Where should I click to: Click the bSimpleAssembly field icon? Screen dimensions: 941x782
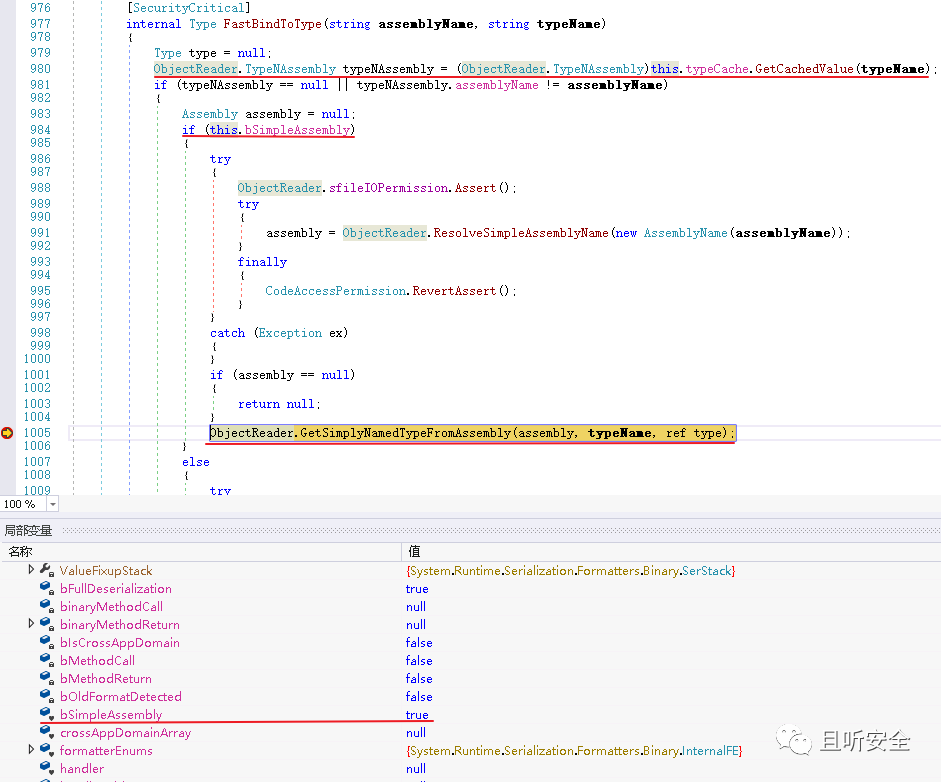(47, 714)
